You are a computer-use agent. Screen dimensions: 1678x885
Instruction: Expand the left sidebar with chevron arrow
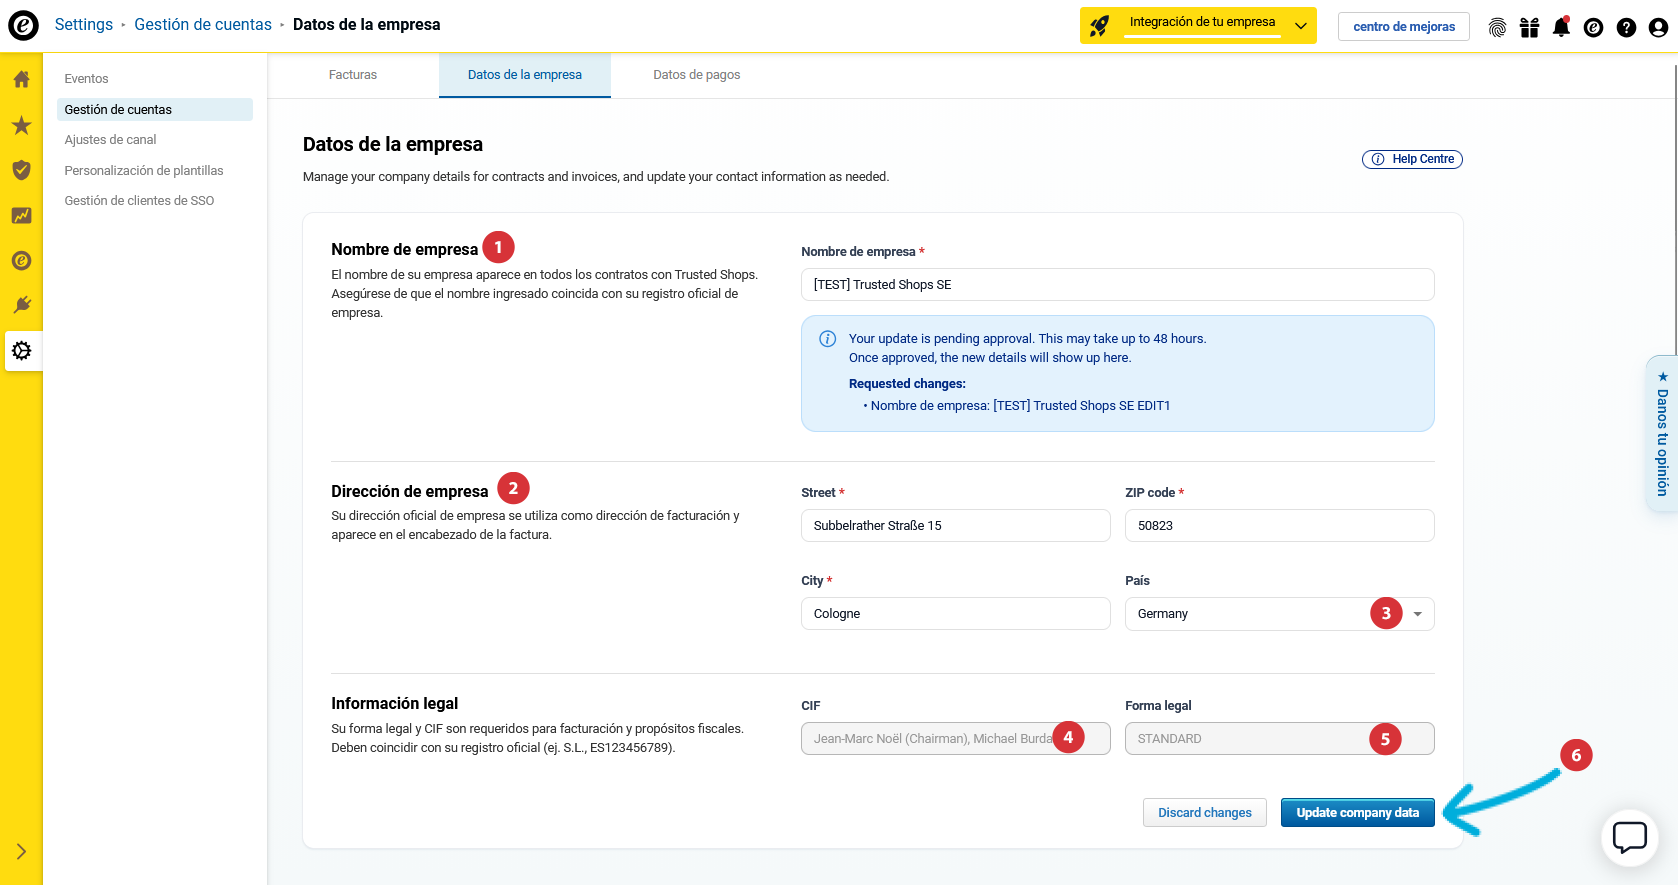point(21,852)
